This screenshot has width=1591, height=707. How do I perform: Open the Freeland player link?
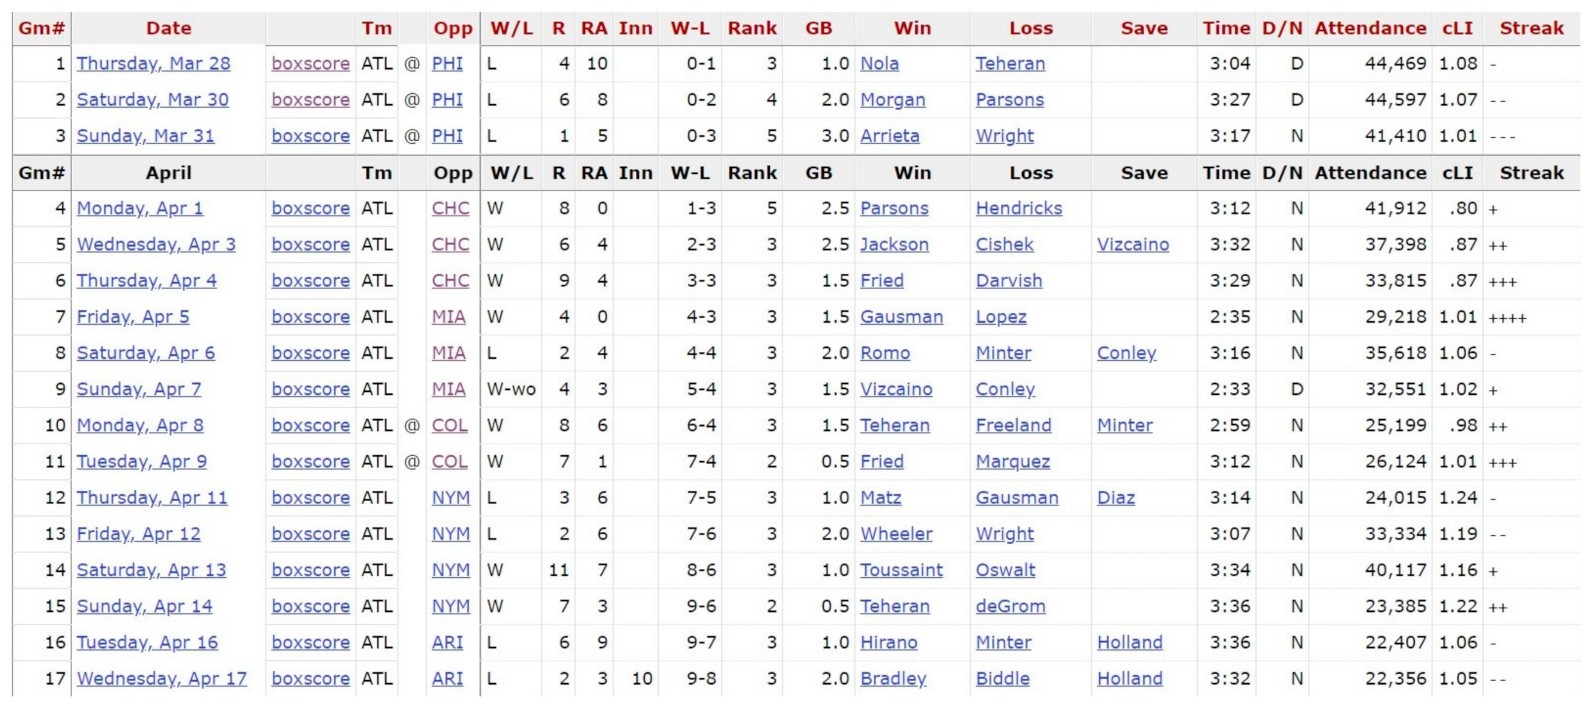tap(1013, 426)
